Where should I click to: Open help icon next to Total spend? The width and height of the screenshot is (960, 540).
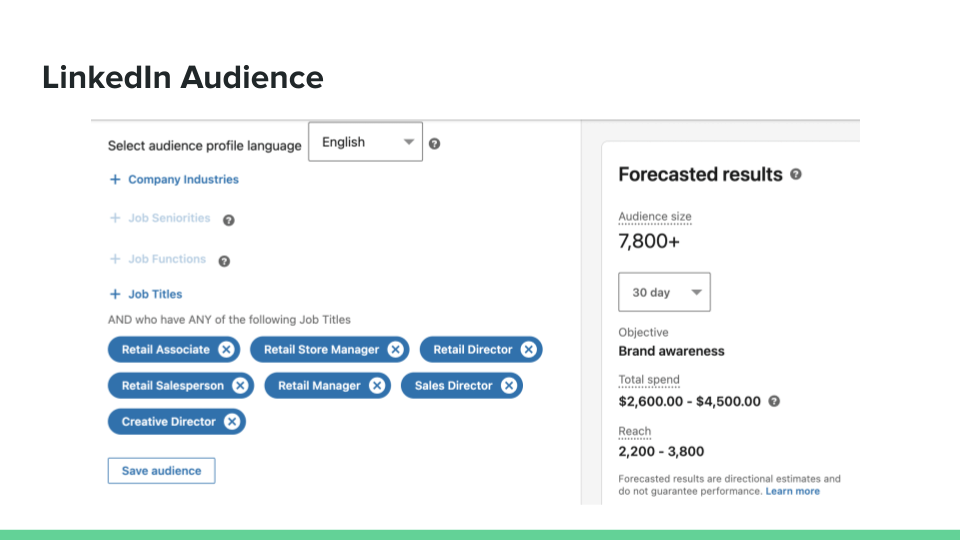point(774,401)
